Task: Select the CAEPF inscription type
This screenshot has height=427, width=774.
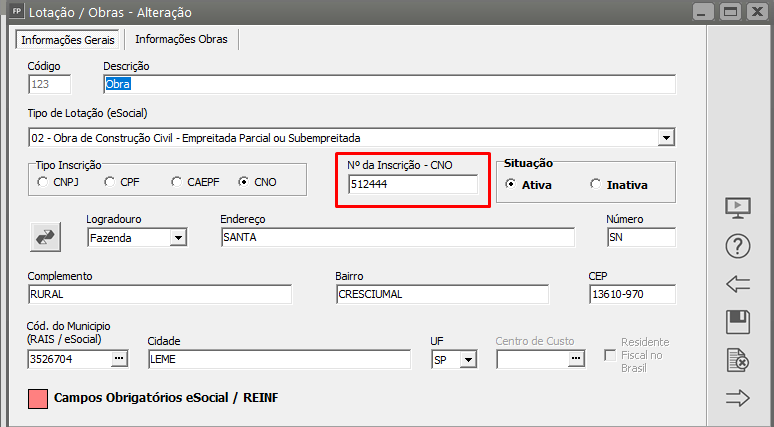Action: click(x=176, y=182)
